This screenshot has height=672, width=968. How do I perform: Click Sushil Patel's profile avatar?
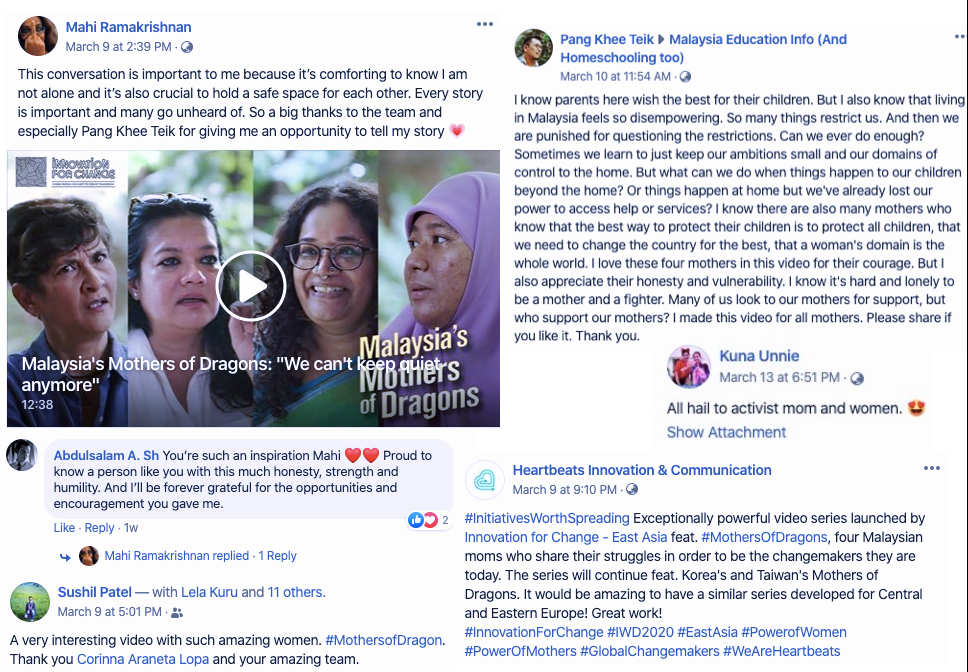pos(30,602)
